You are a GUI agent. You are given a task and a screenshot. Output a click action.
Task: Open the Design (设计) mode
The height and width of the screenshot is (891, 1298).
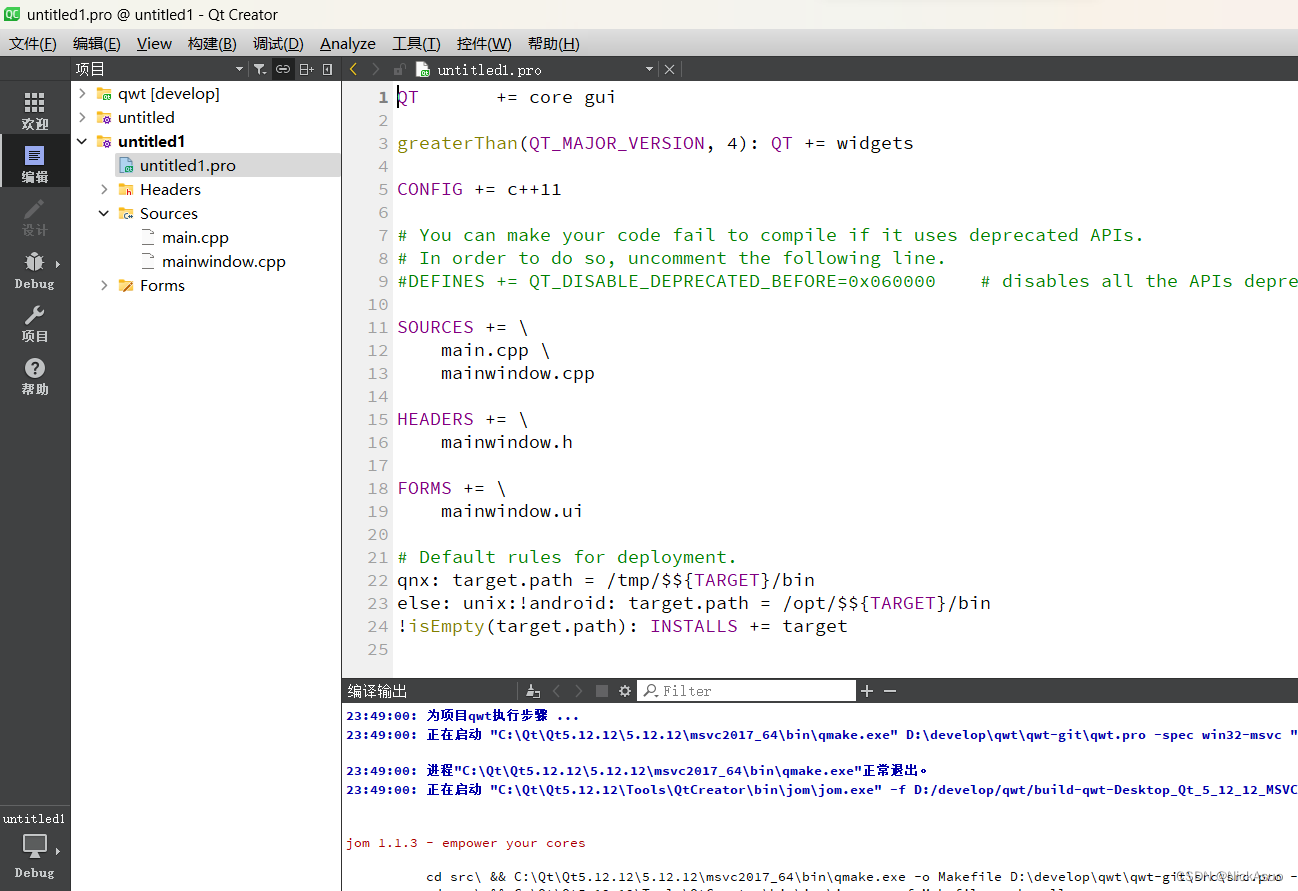point(35,216)
